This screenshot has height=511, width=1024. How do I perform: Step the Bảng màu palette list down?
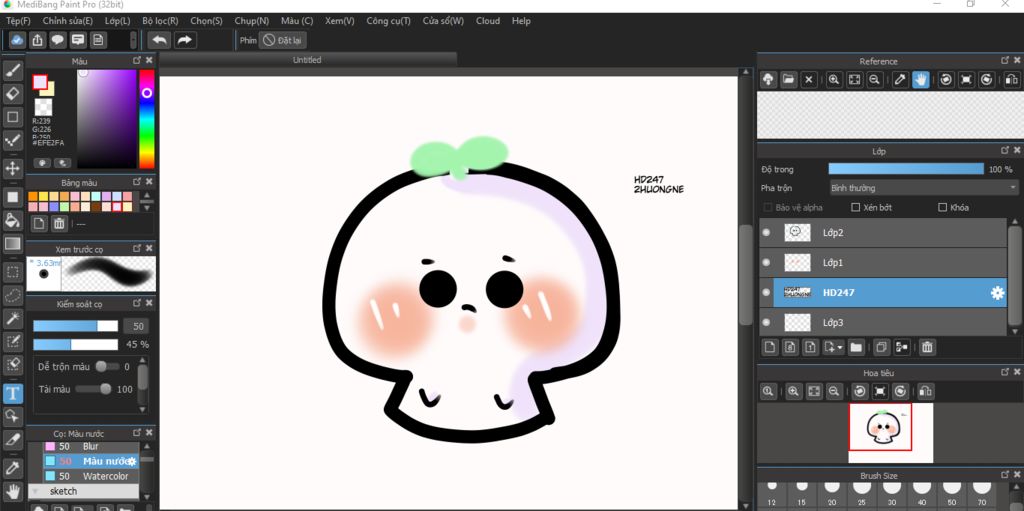(x=146, y=206)
